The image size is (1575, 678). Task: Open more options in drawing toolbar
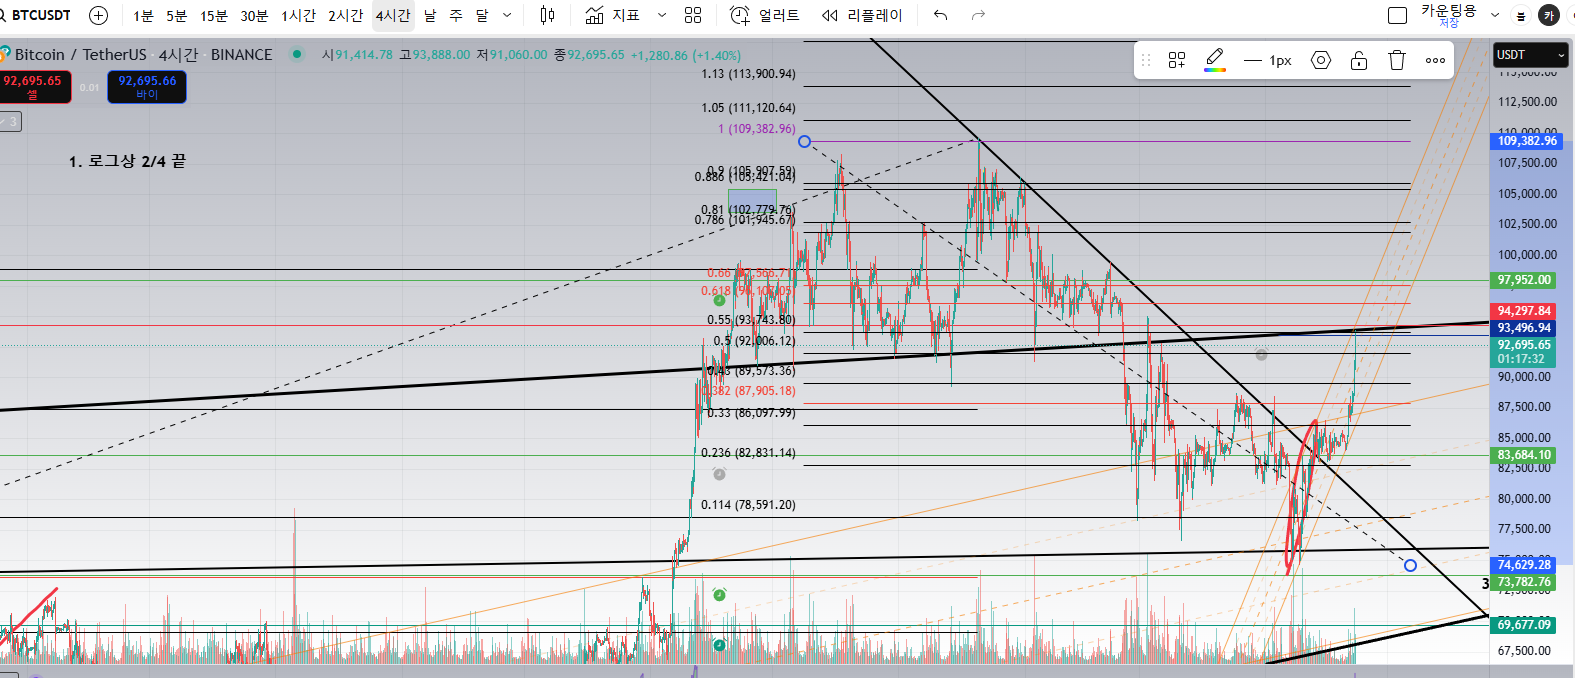click(x=1435, y=60)
